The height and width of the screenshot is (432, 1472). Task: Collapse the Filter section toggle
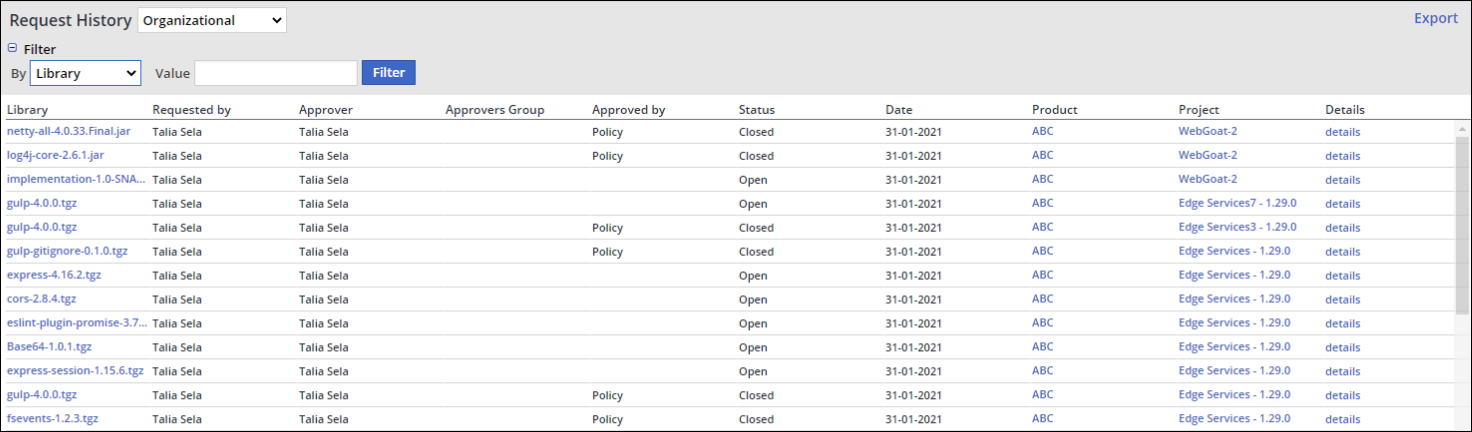point(12,48)
